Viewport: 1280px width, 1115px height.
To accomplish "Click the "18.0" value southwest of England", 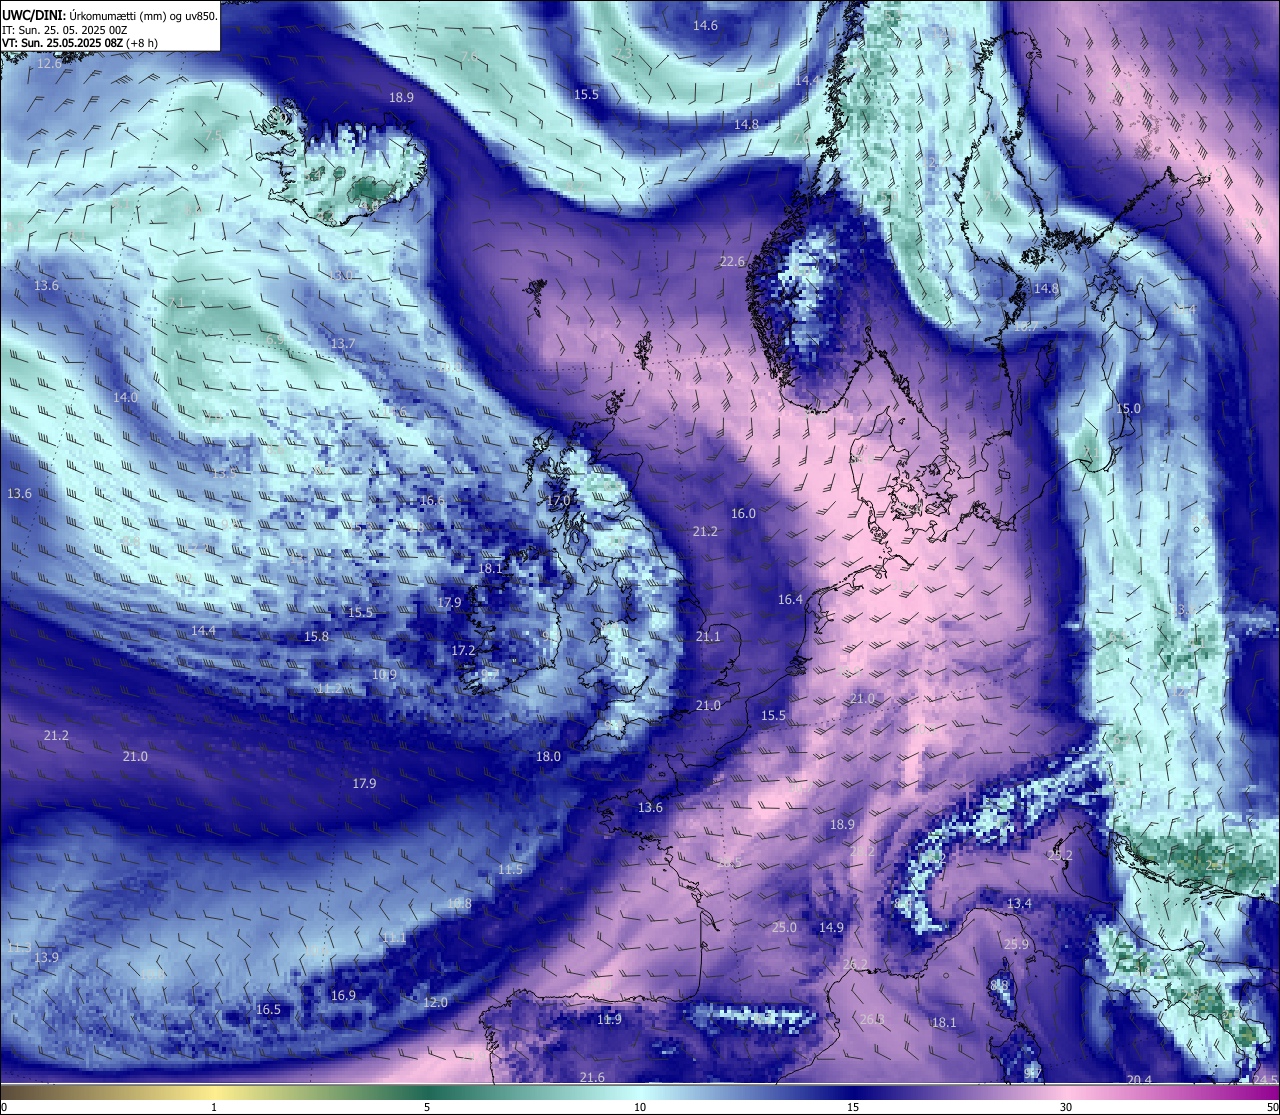I will pyautogui.click(x=548, y=757).
